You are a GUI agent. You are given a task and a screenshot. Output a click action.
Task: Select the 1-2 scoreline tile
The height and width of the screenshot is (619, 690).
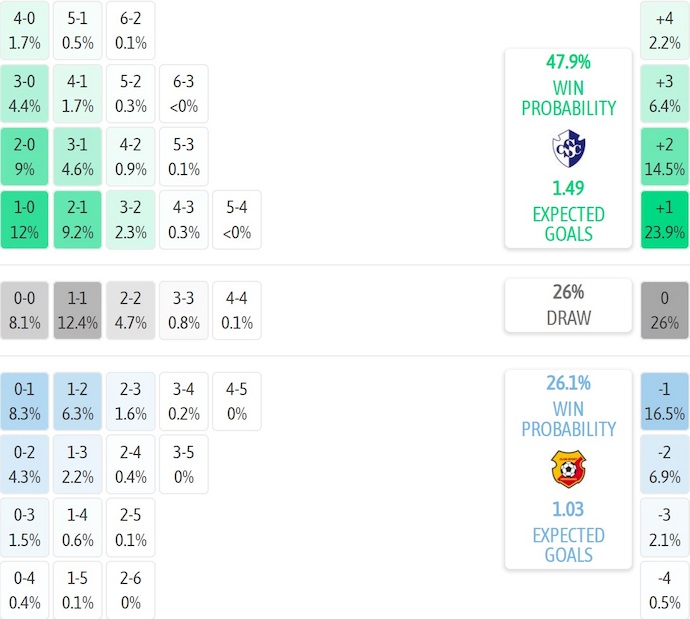[x=77, y=400]
